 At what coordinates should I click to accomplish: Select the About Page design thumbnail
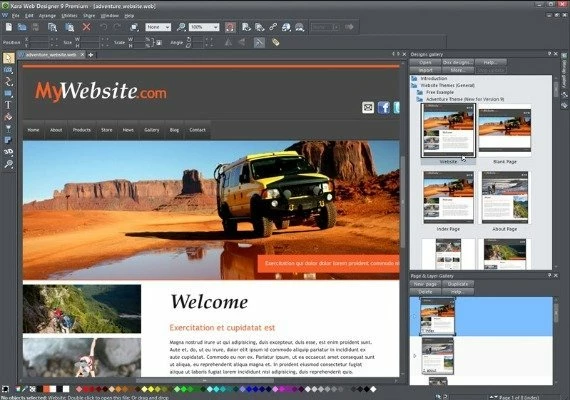505,197
